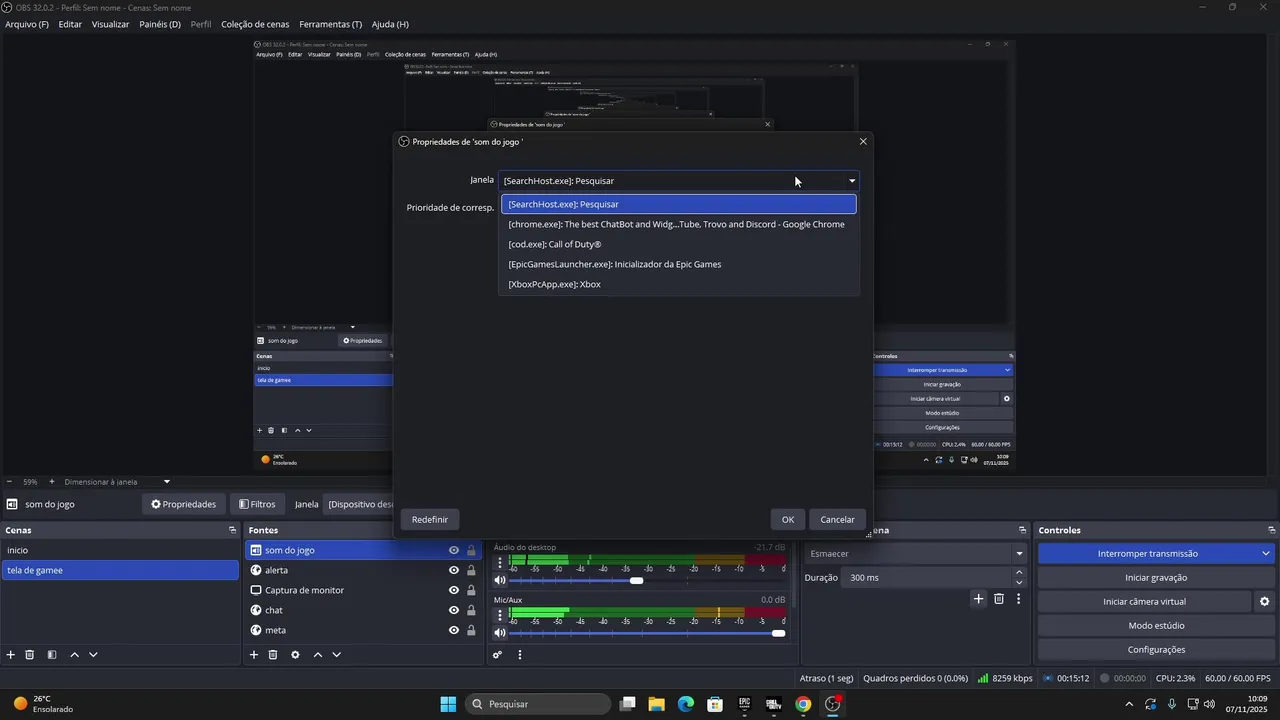Open the Arquivo (F) menu
The height and width of the screenshot is (720, 1280).
[27, 24]
